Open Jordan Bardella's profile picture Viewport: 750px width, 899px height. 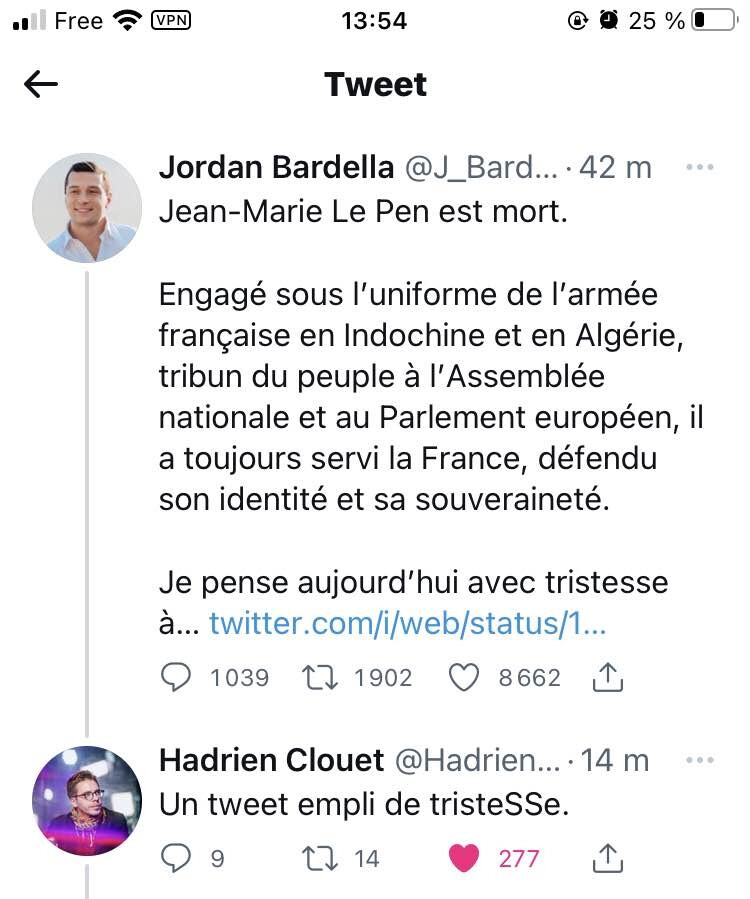(x=87, y=208)
